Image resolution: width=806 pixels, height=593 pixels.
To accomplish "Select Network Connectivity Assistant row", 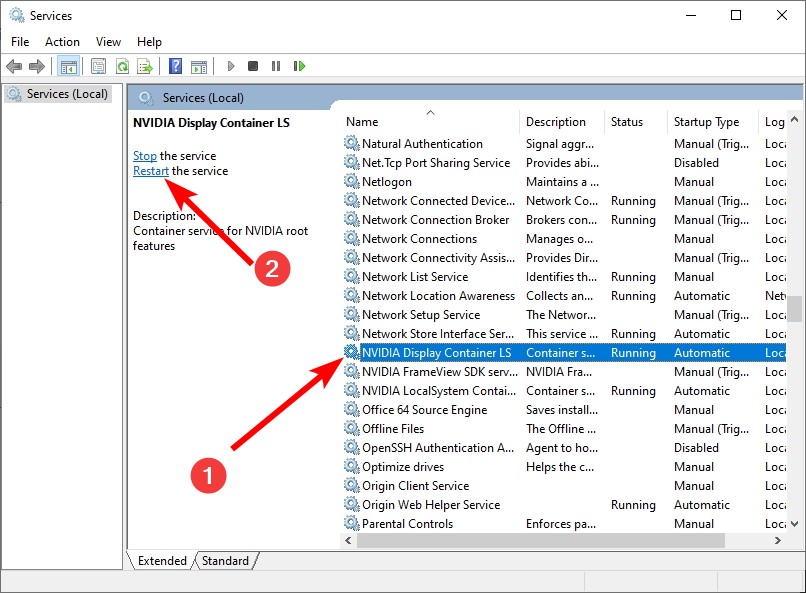I will click(564, 257).
